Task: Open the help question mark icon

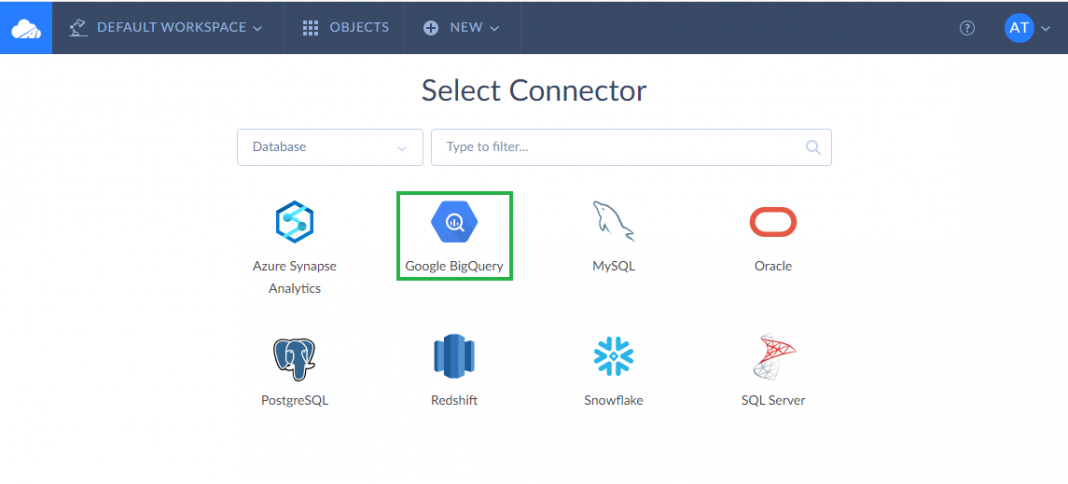Action: pyautogui.click(x=967, y=28)
